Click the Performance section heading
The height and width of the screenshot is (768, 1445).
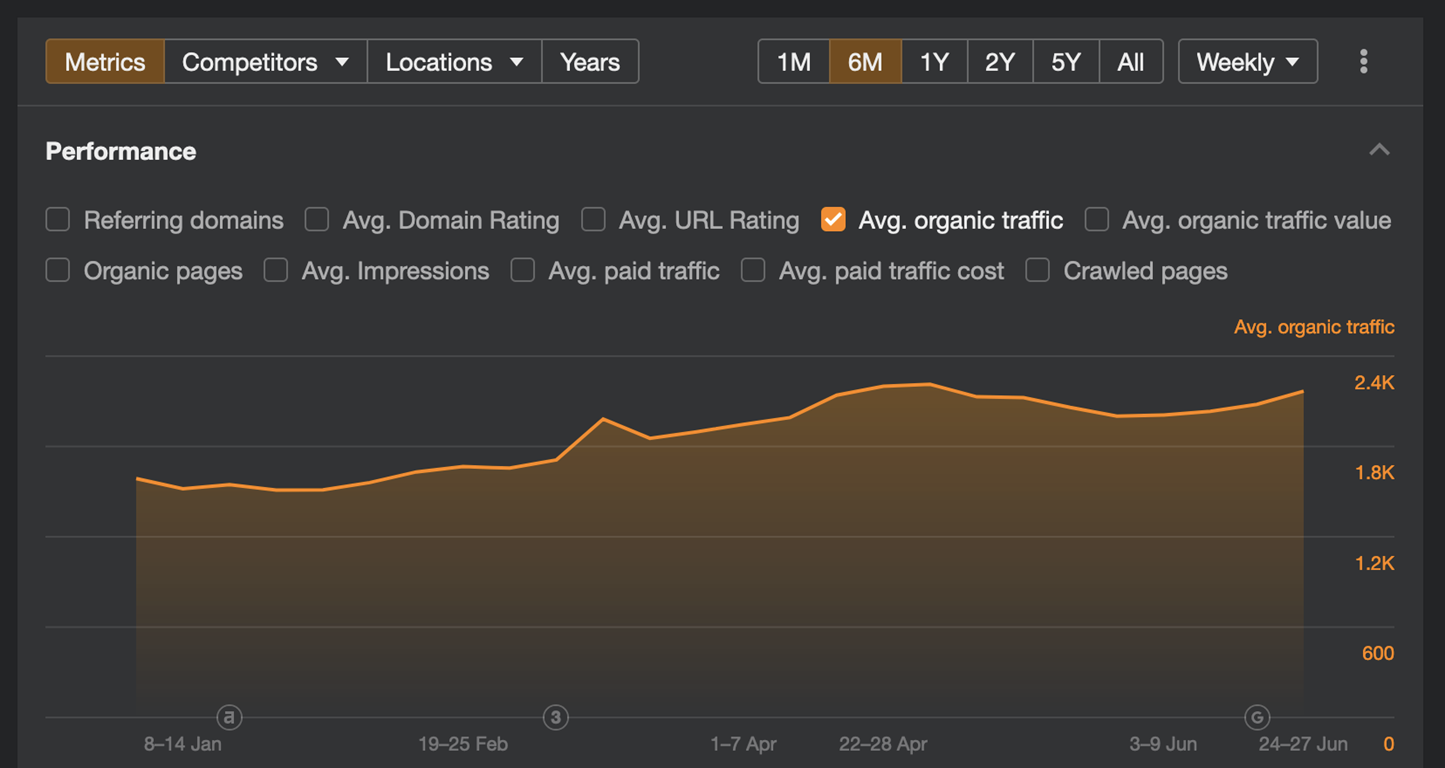[x=121, y=151]
